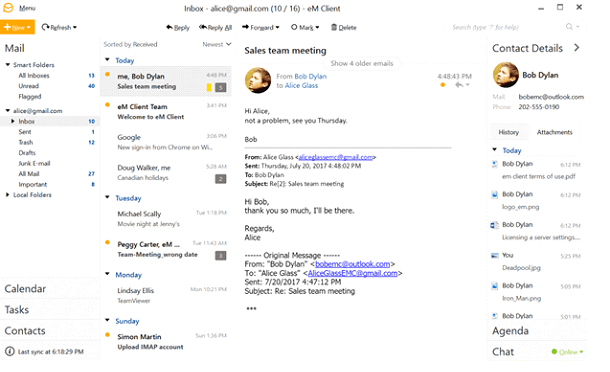This screenshot has height=372, width=610.
Task: Click the New message button
Action: 18,27
